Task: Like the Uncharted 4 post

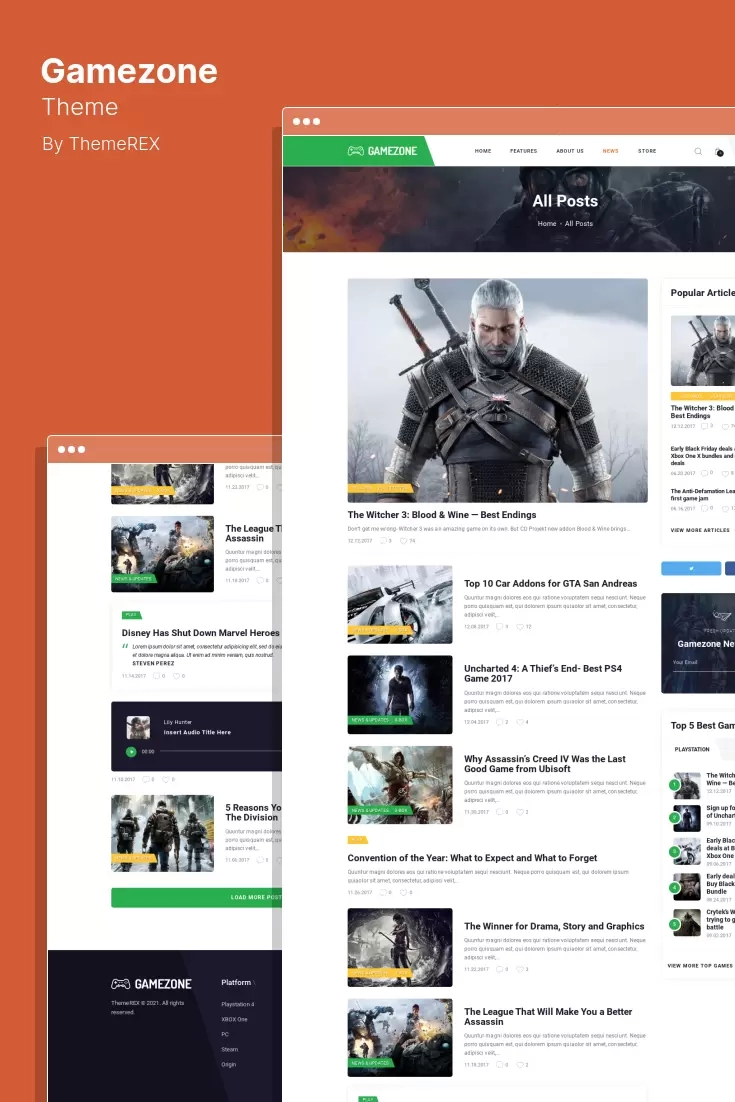Action: pos(520,722)
